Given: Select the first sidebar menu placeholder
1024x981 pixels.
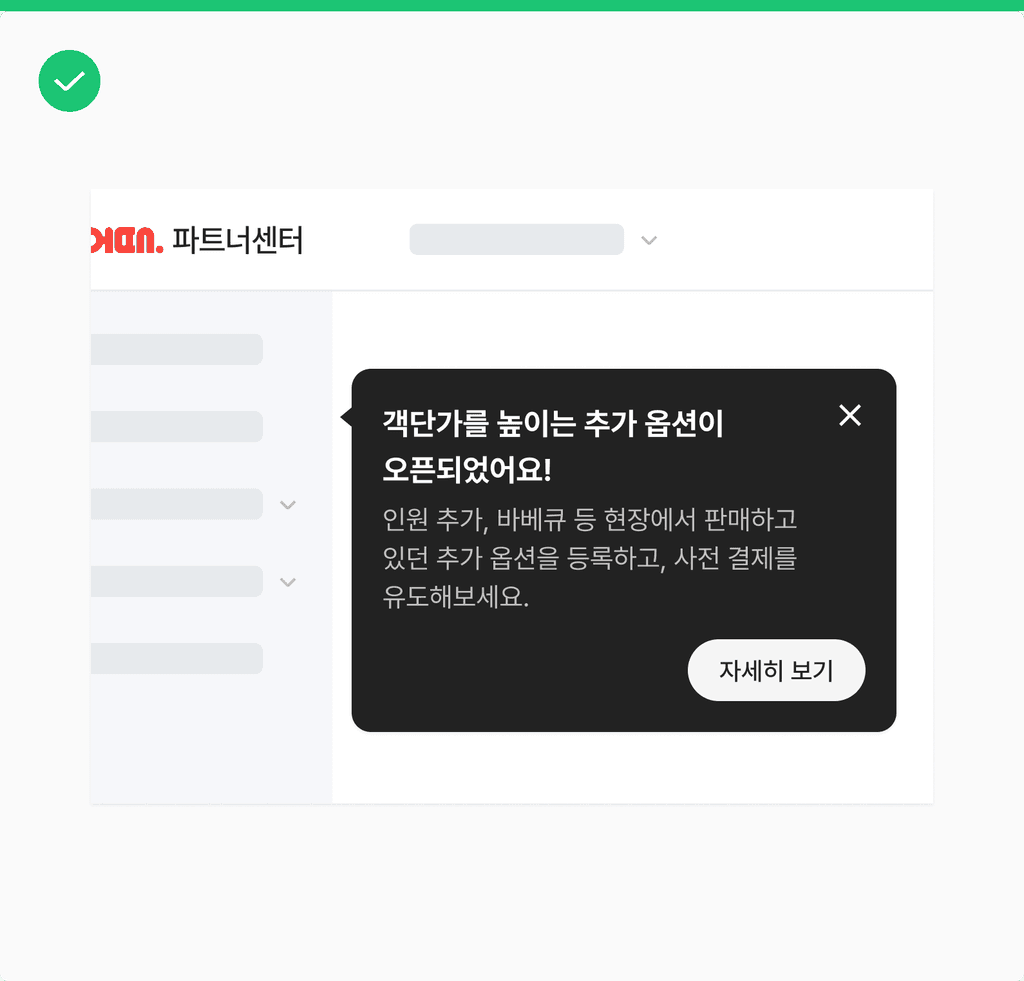Looking at the screenshot, I should click(x=177, y=349).
